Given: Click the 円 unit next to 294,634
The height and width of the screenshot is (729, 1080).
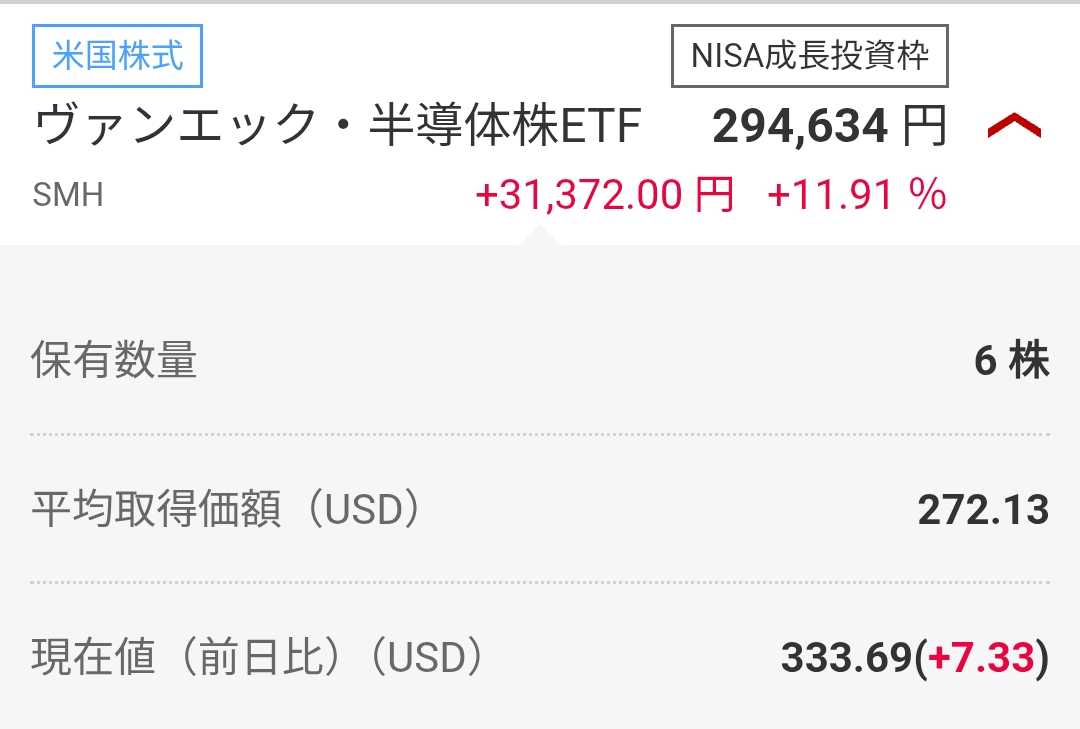Looking at the screenshot, I should [924, 127].
